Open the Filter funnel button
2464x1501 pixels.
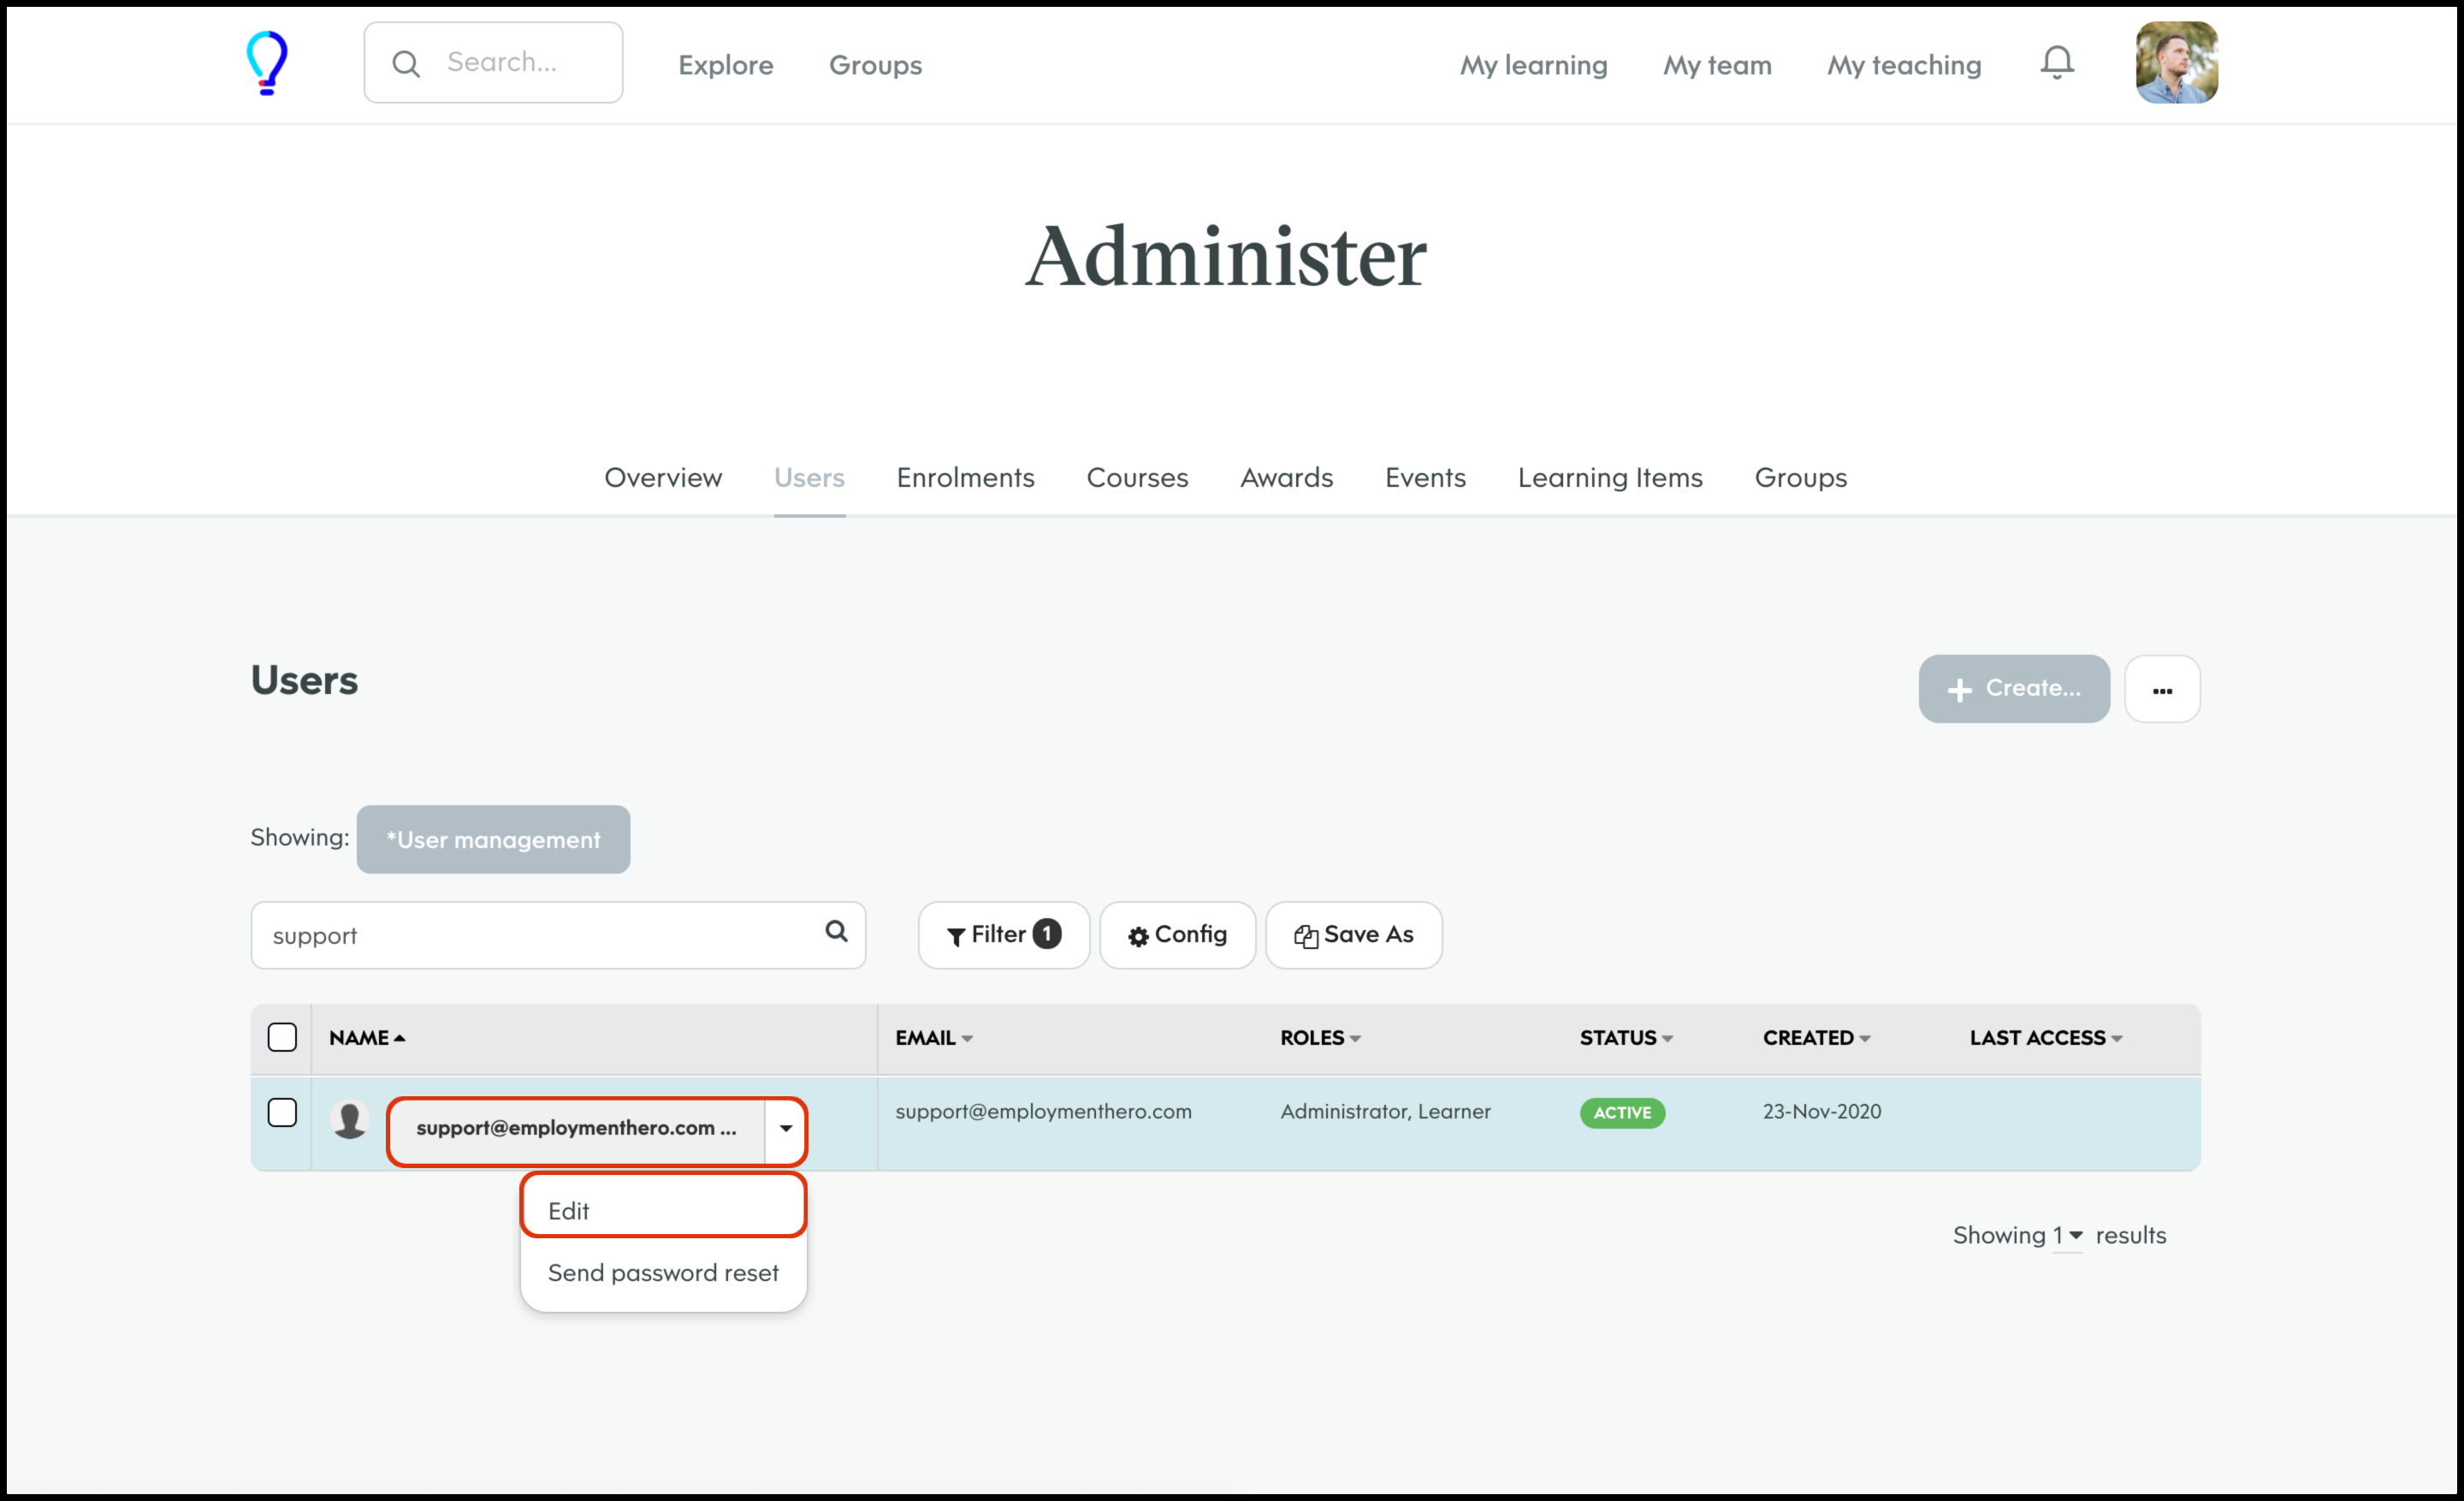[1003, 935]
